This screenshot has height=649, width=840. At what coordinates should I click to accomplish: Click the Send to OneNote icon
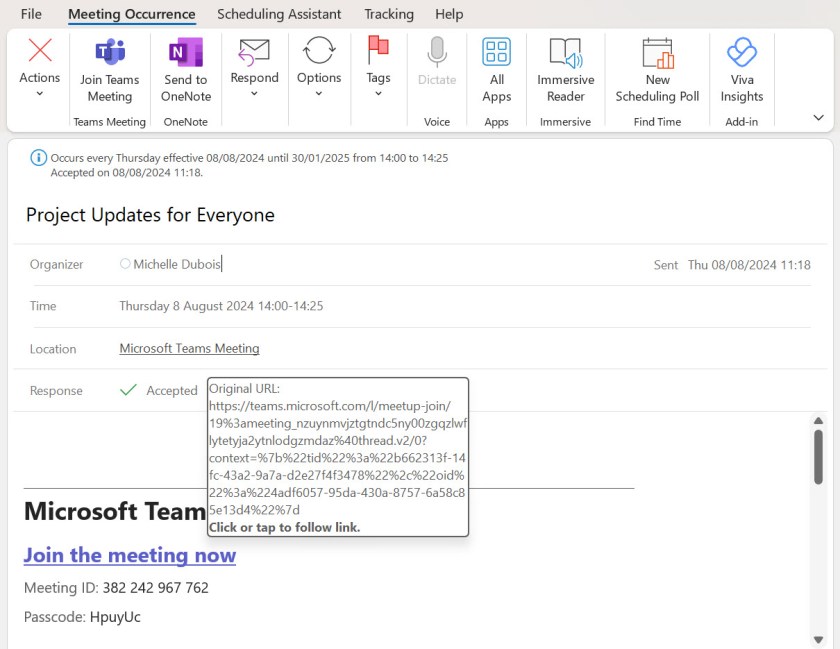coord(185,51)
